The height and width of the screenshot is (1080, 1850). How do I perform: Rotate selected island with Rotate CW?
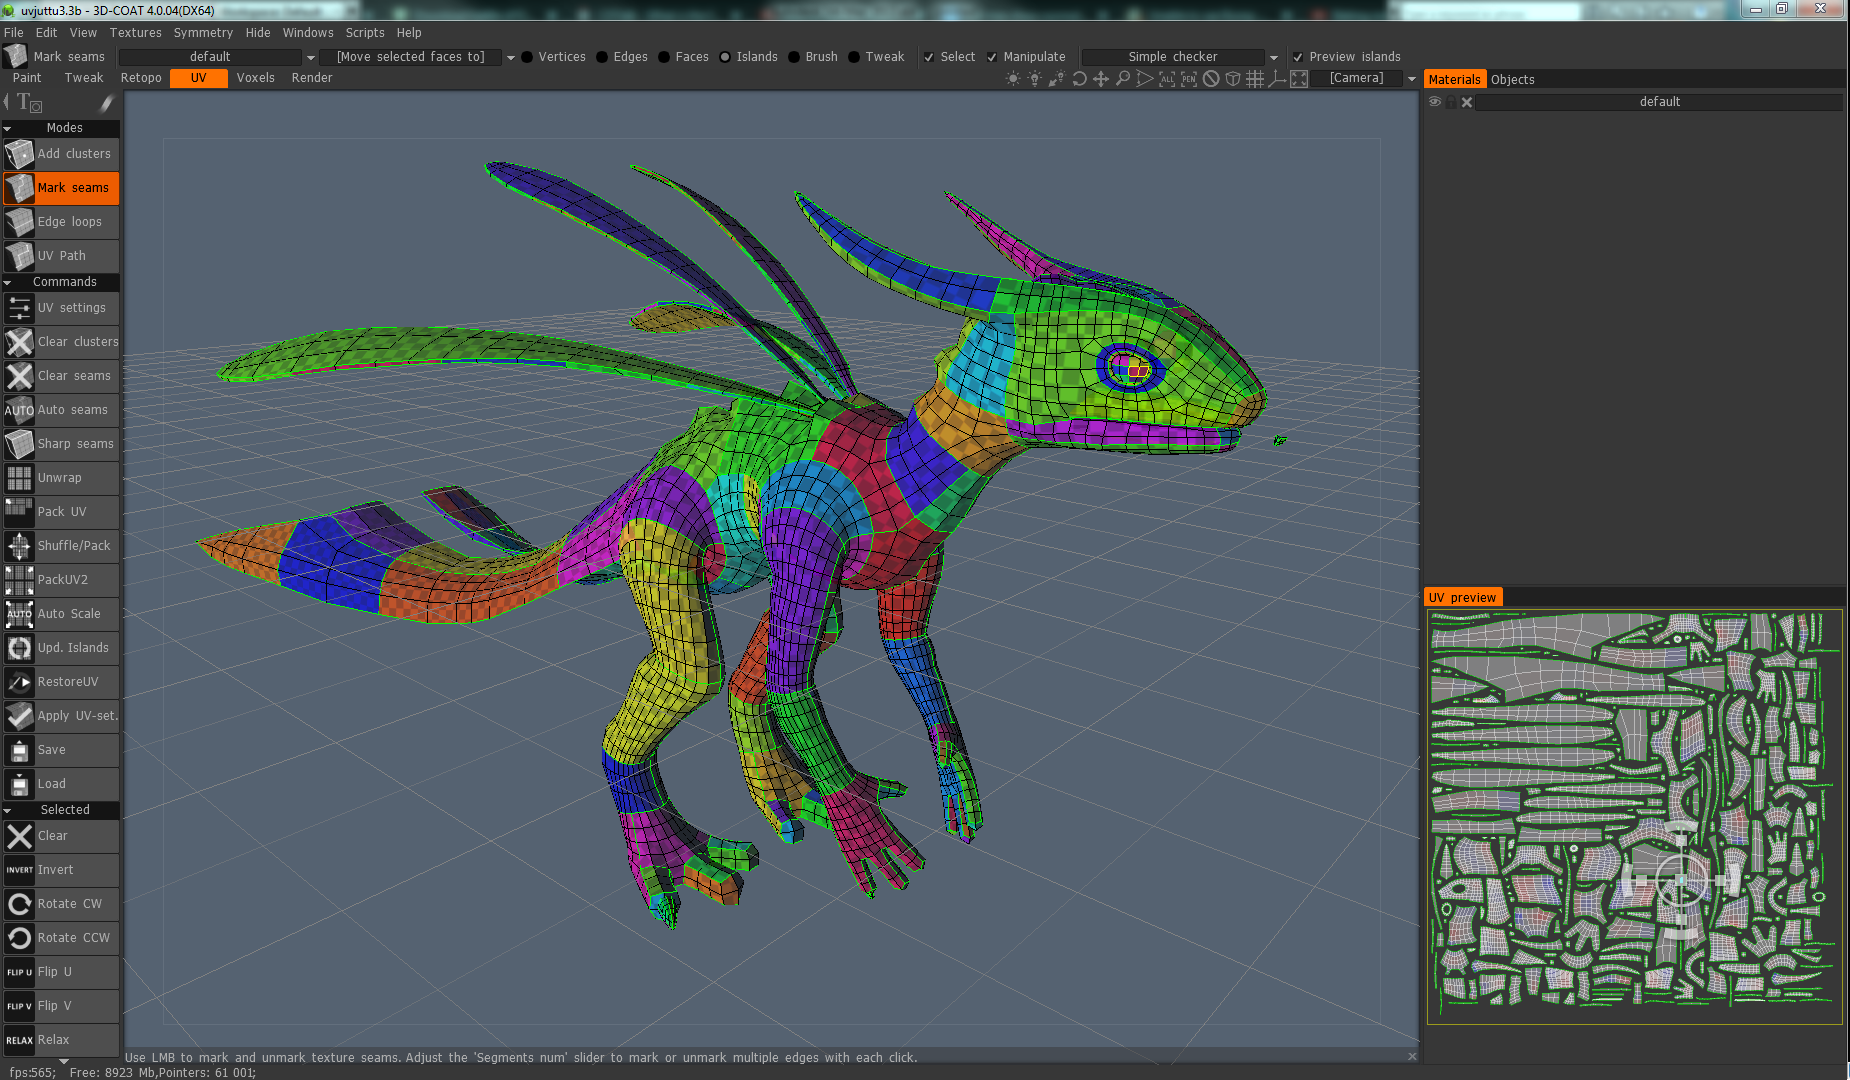point(61,904)
